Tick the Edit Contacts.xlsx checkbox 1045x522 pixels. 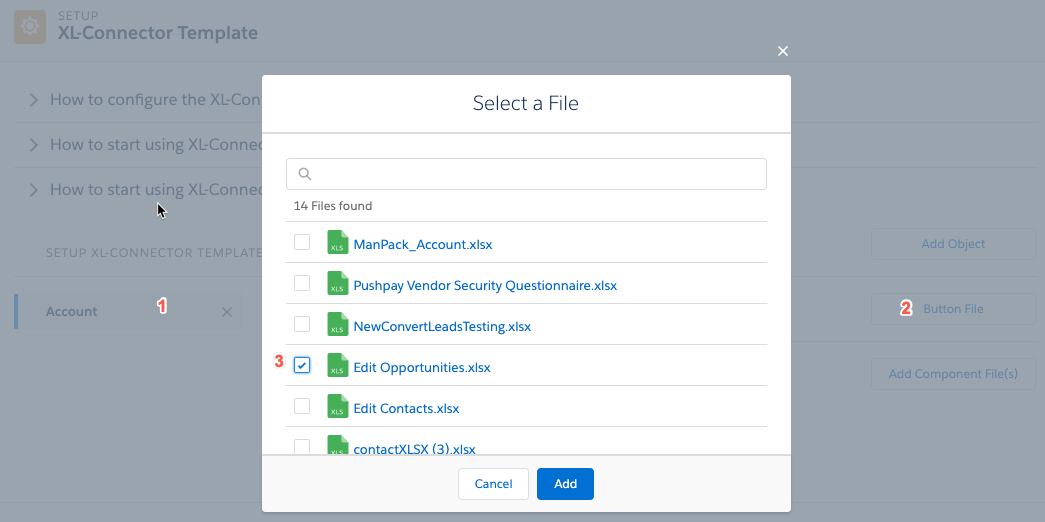point(302,406)
